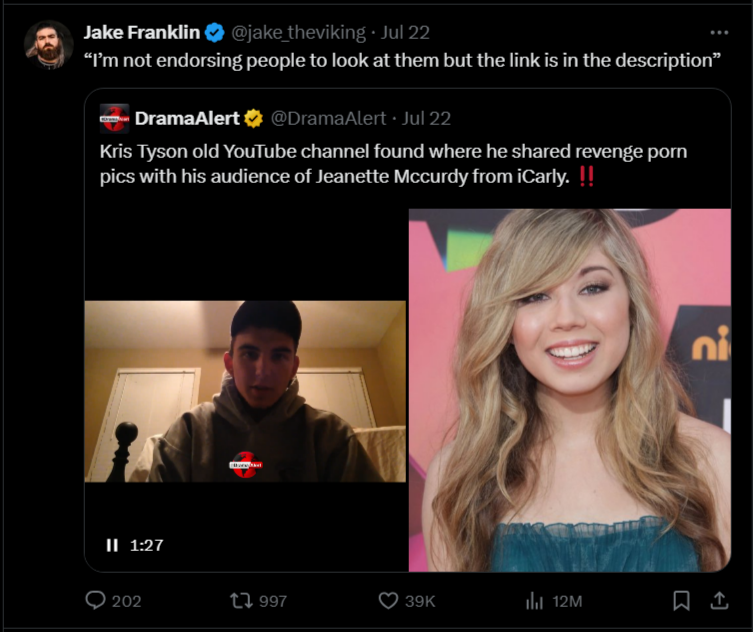Open the three-dot more options menu

click(719, 33)
